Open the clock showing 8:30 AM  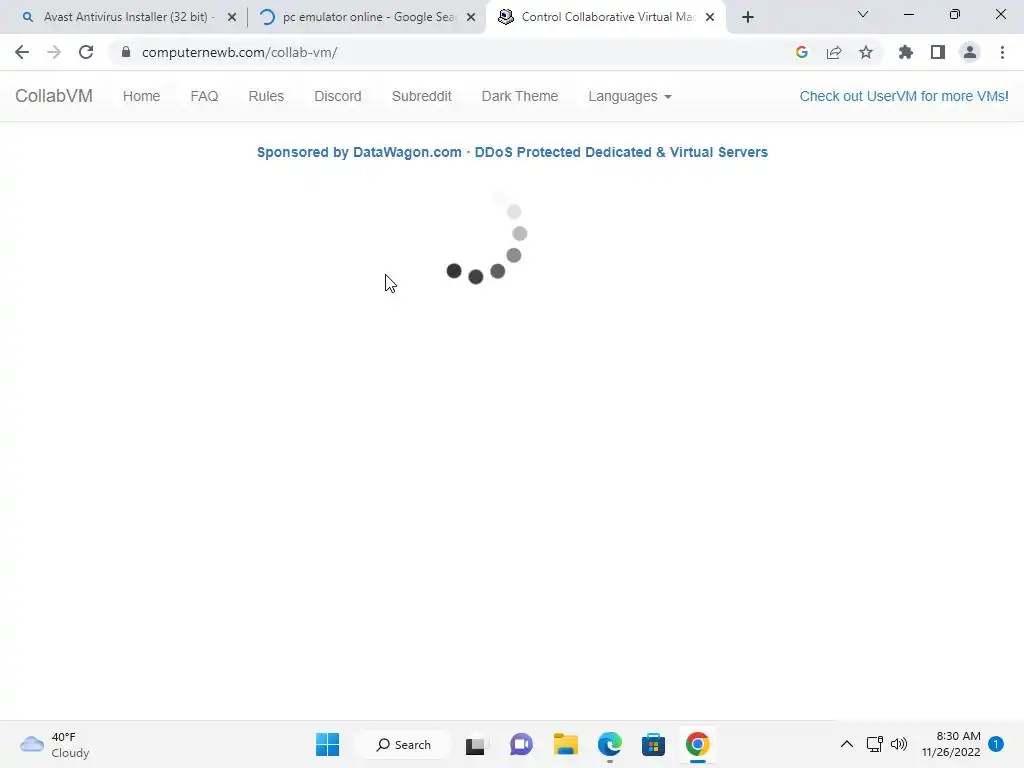(x=951, y=744)
